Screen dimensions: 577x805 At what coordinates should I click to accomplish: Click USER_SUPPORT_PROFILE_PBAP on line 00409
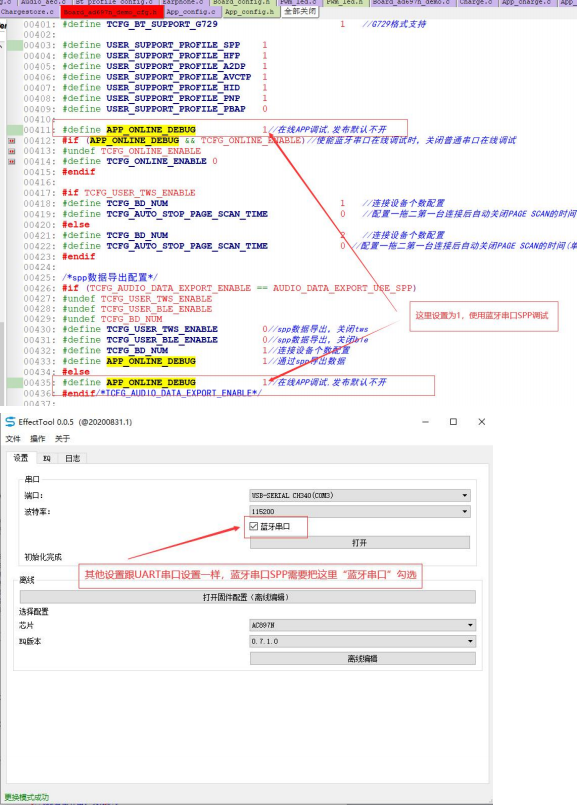point(176,109)
